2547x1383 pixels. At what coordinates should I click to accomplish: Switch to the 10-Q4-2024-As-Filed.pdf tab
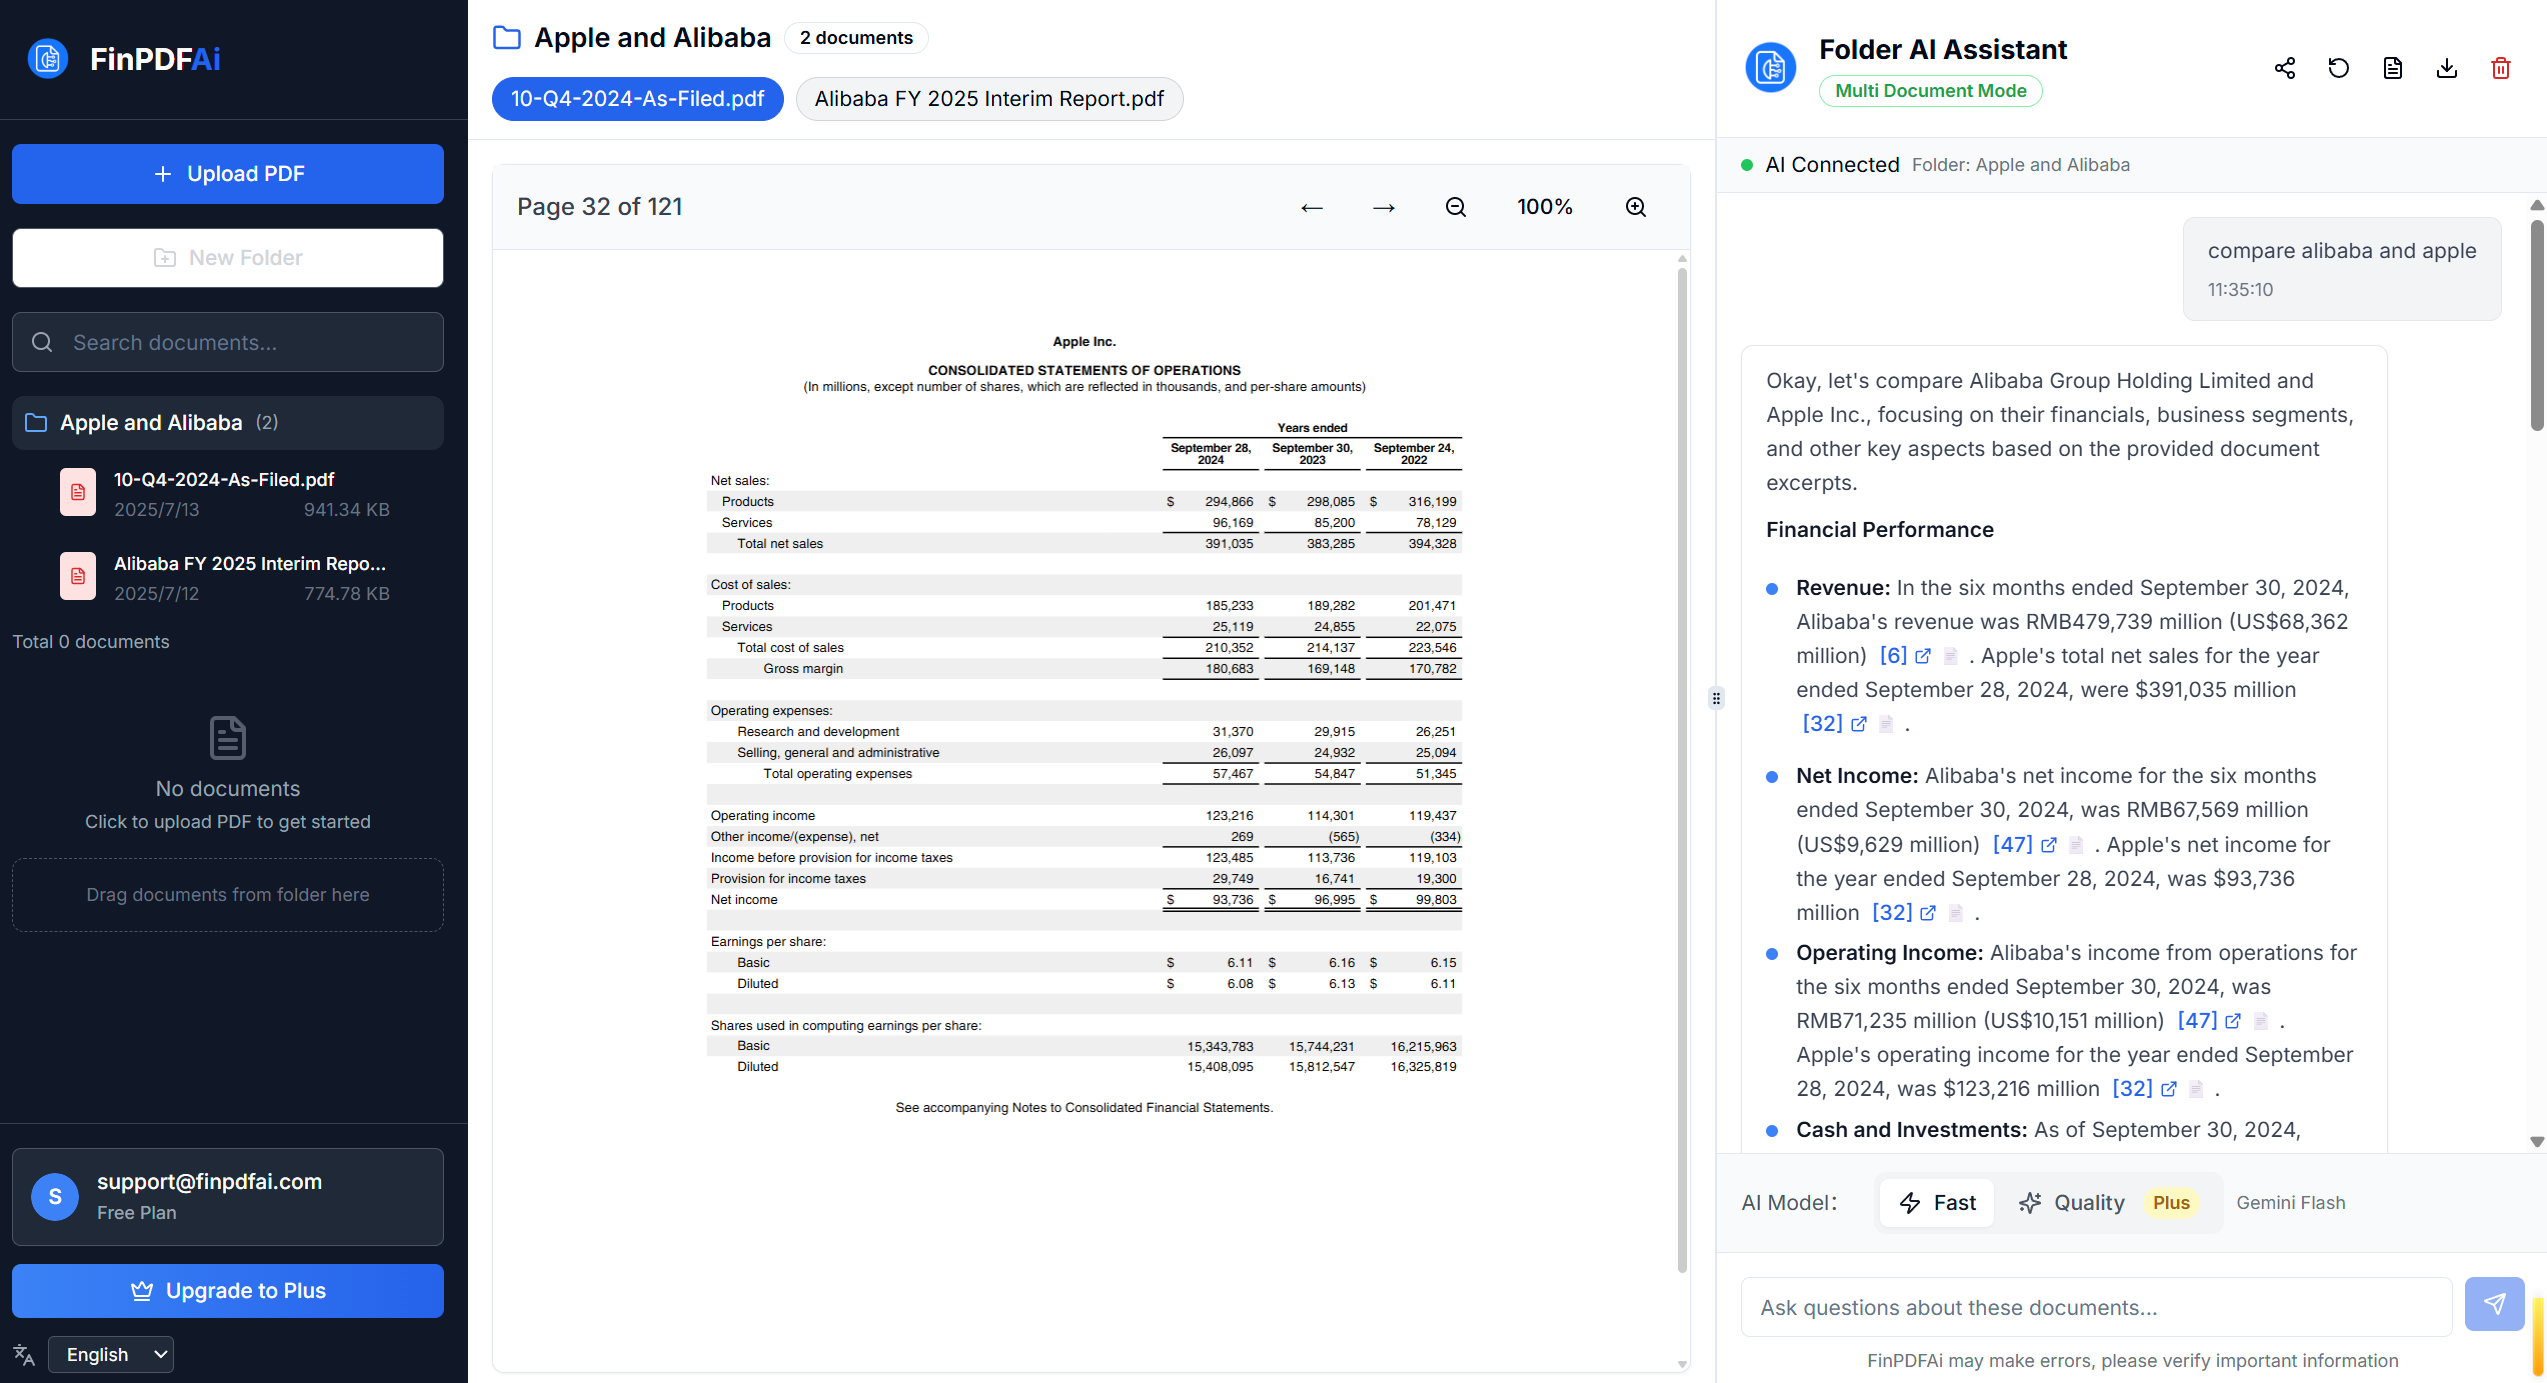(x=638, y=99)
